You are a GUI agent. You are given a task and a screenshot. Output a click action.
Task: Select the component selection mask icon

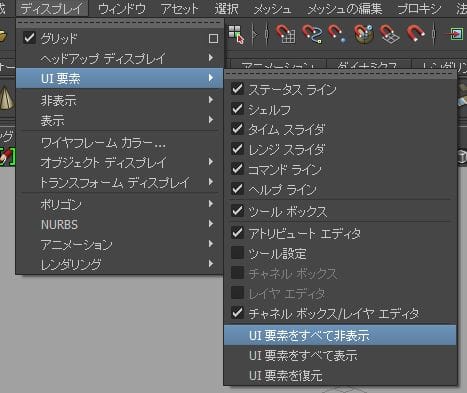point(236,34)
